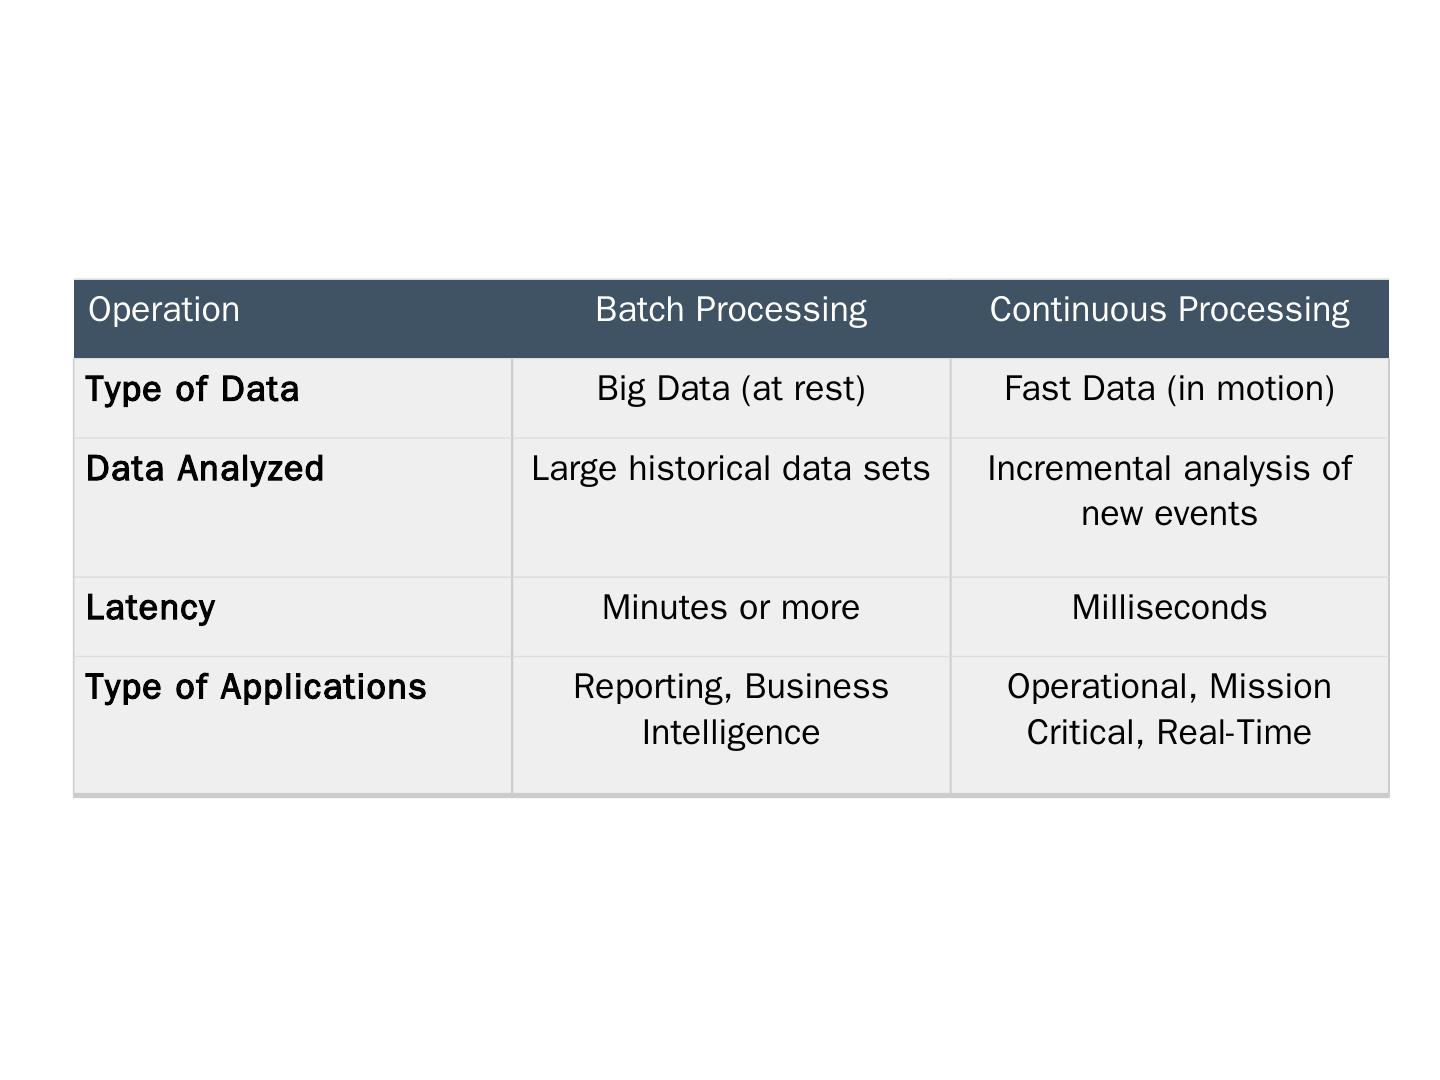Click the "new events" text line

tap(1169, 514)
